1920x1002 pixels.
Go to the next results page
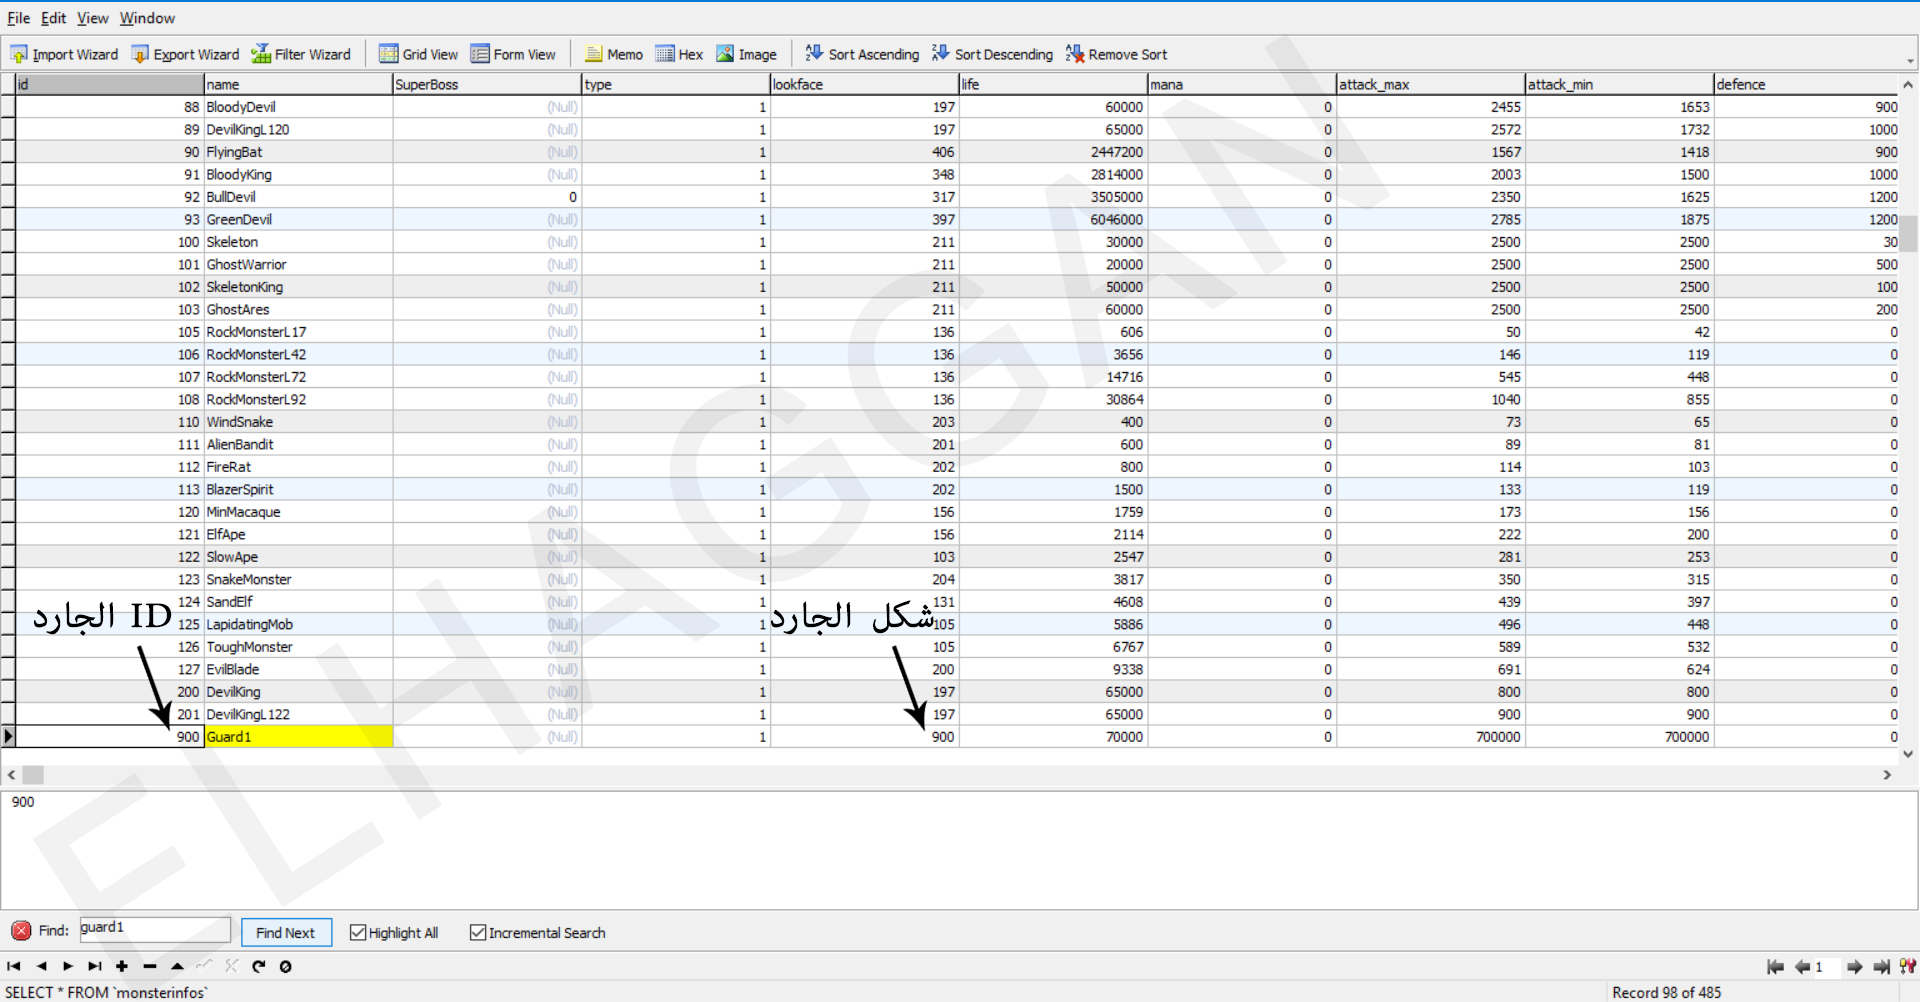(x=1855, y=967)
